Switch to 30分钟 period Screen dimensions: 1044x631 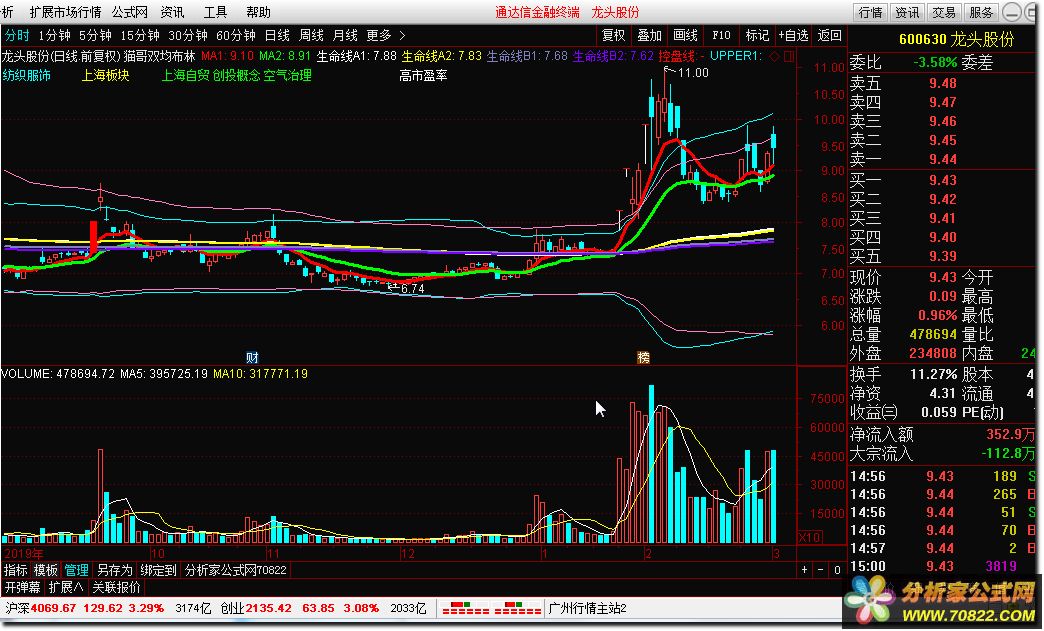click(188, 35)
